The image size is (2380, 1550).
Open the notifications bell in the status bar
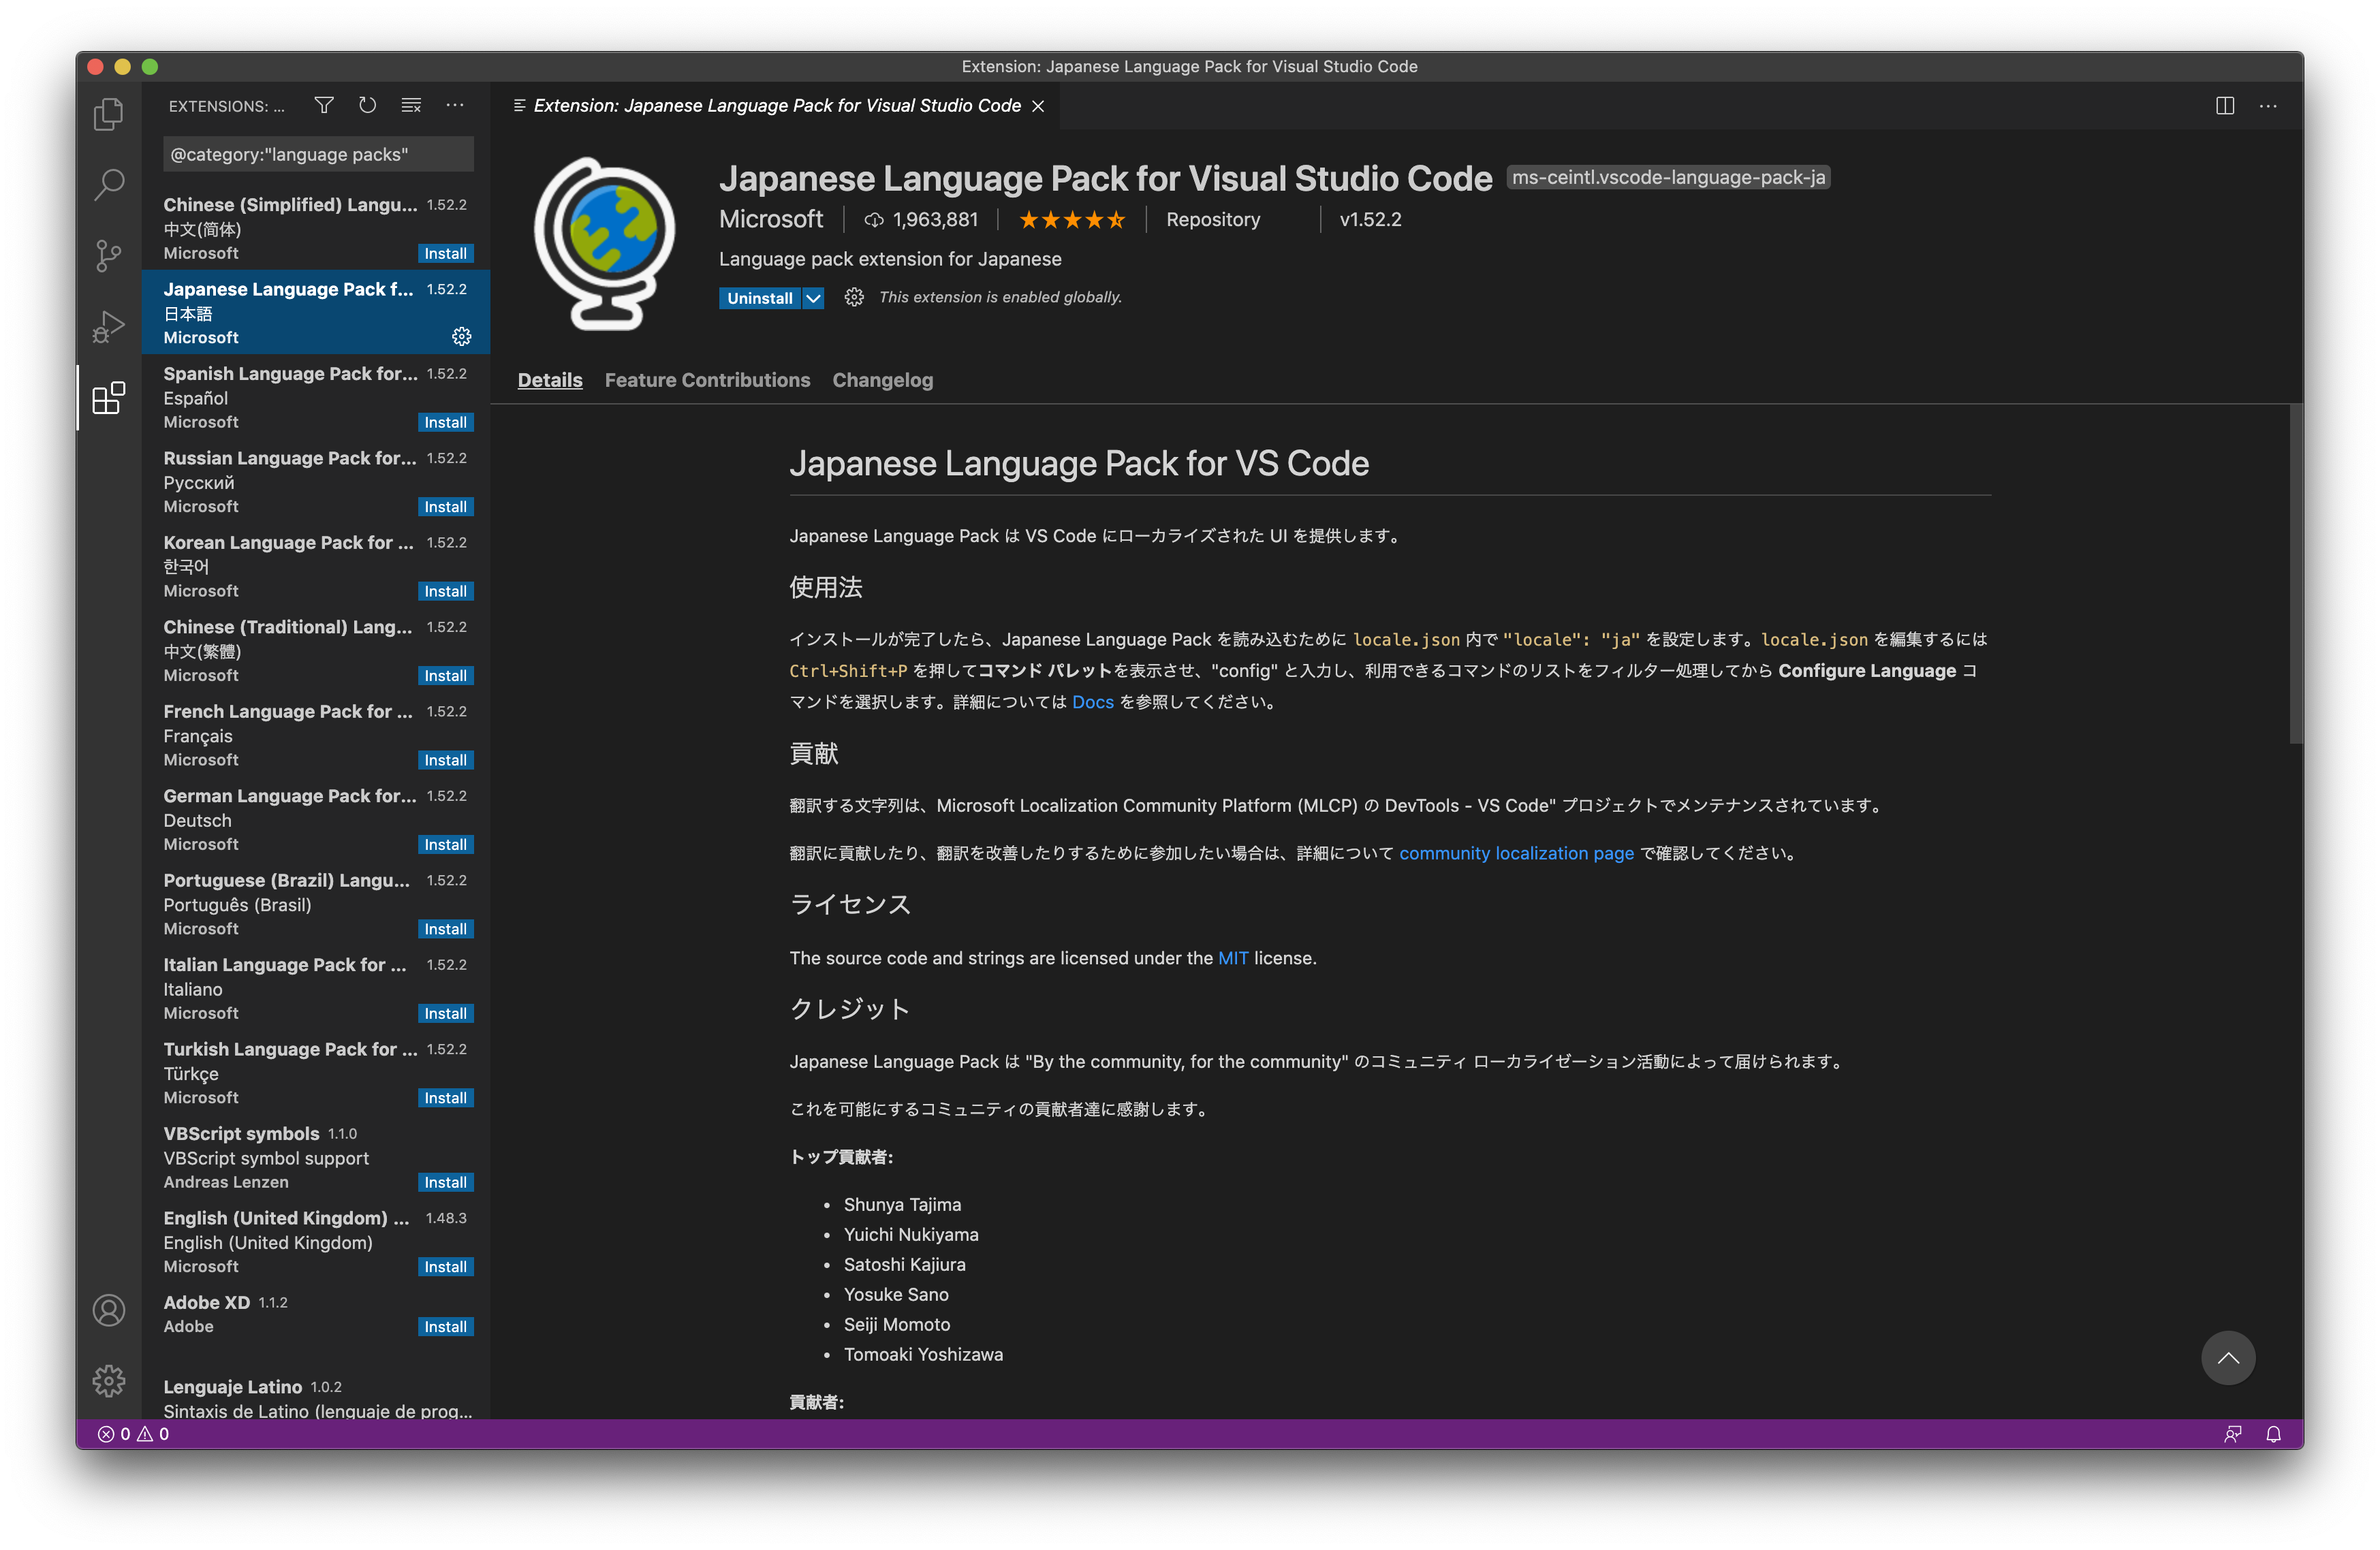[2273, 1433]
